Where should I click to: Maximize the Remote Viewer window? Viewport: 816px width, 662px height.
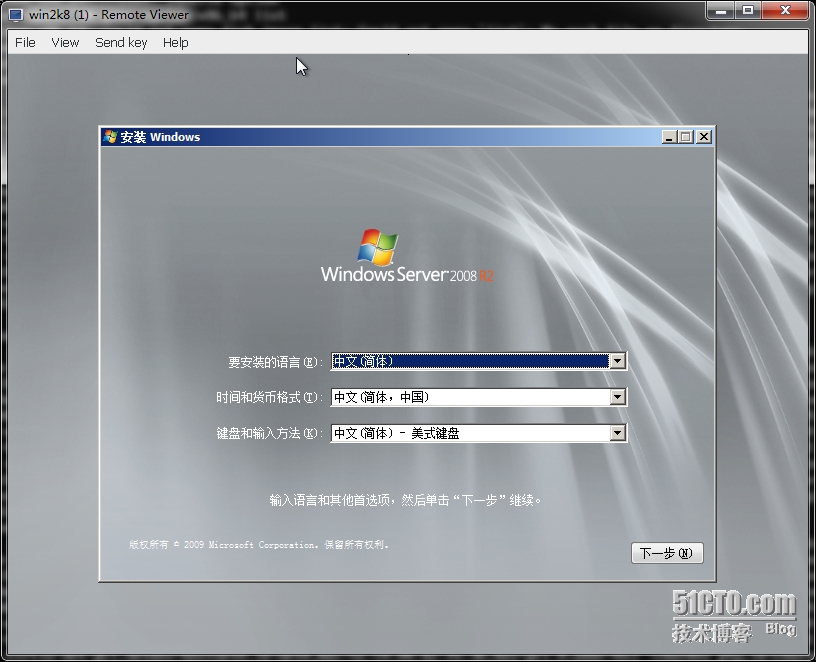pyautogui.click(x=748, y=11)
